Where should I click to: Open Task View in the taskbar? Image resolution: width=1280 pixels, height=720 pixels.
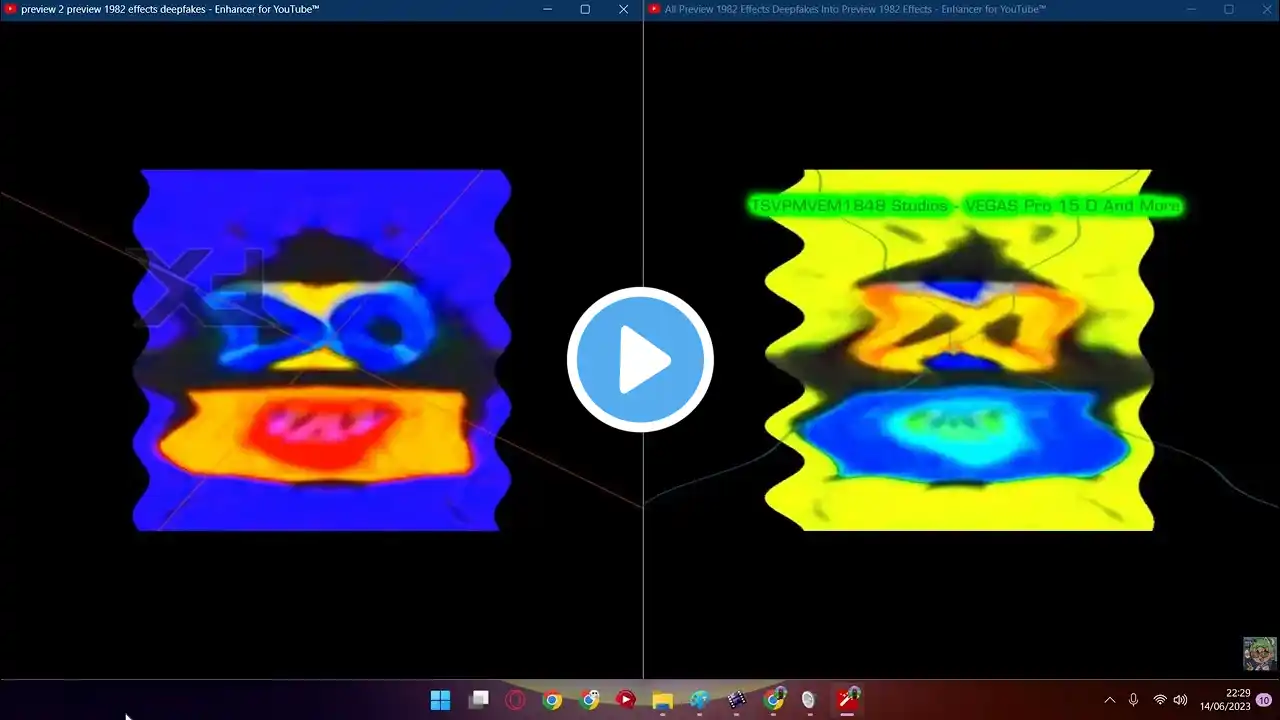479,700
